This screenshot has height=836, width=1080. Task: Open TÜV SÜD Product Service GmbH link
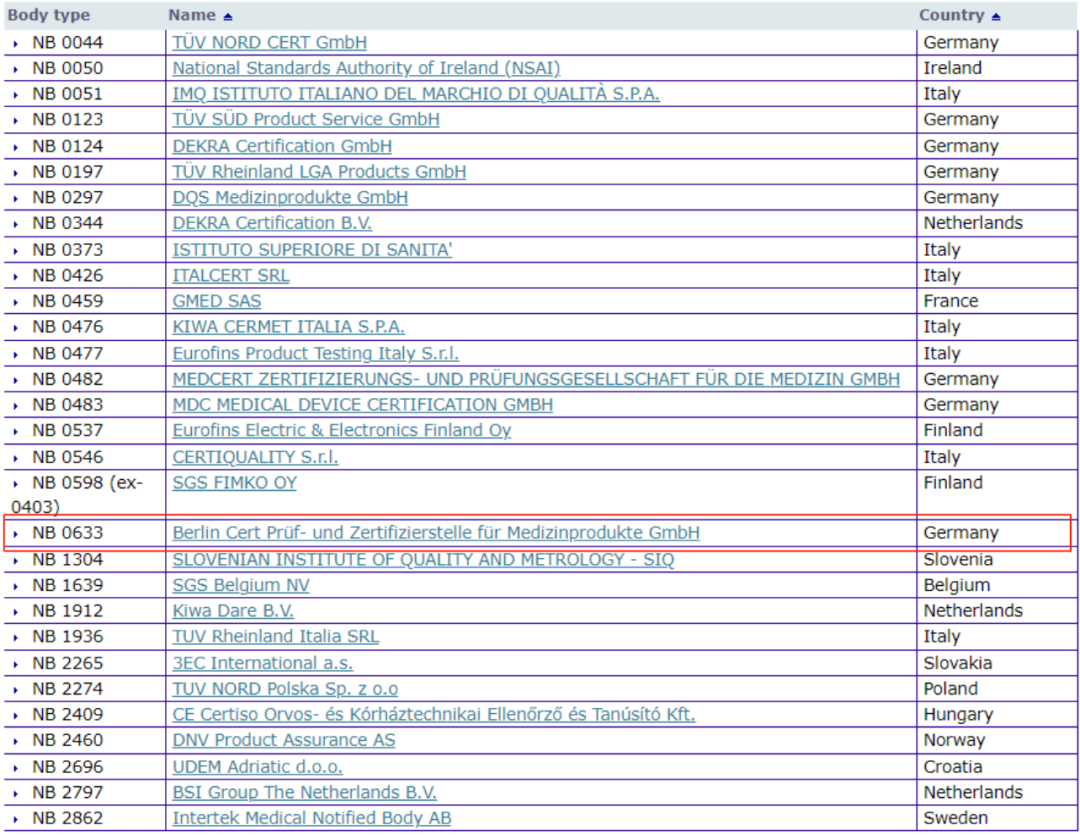306,119
